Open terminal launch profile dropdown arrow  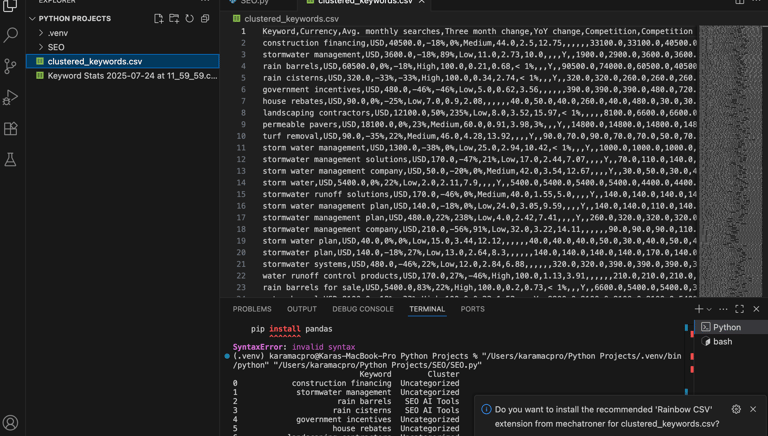(709, 309)
